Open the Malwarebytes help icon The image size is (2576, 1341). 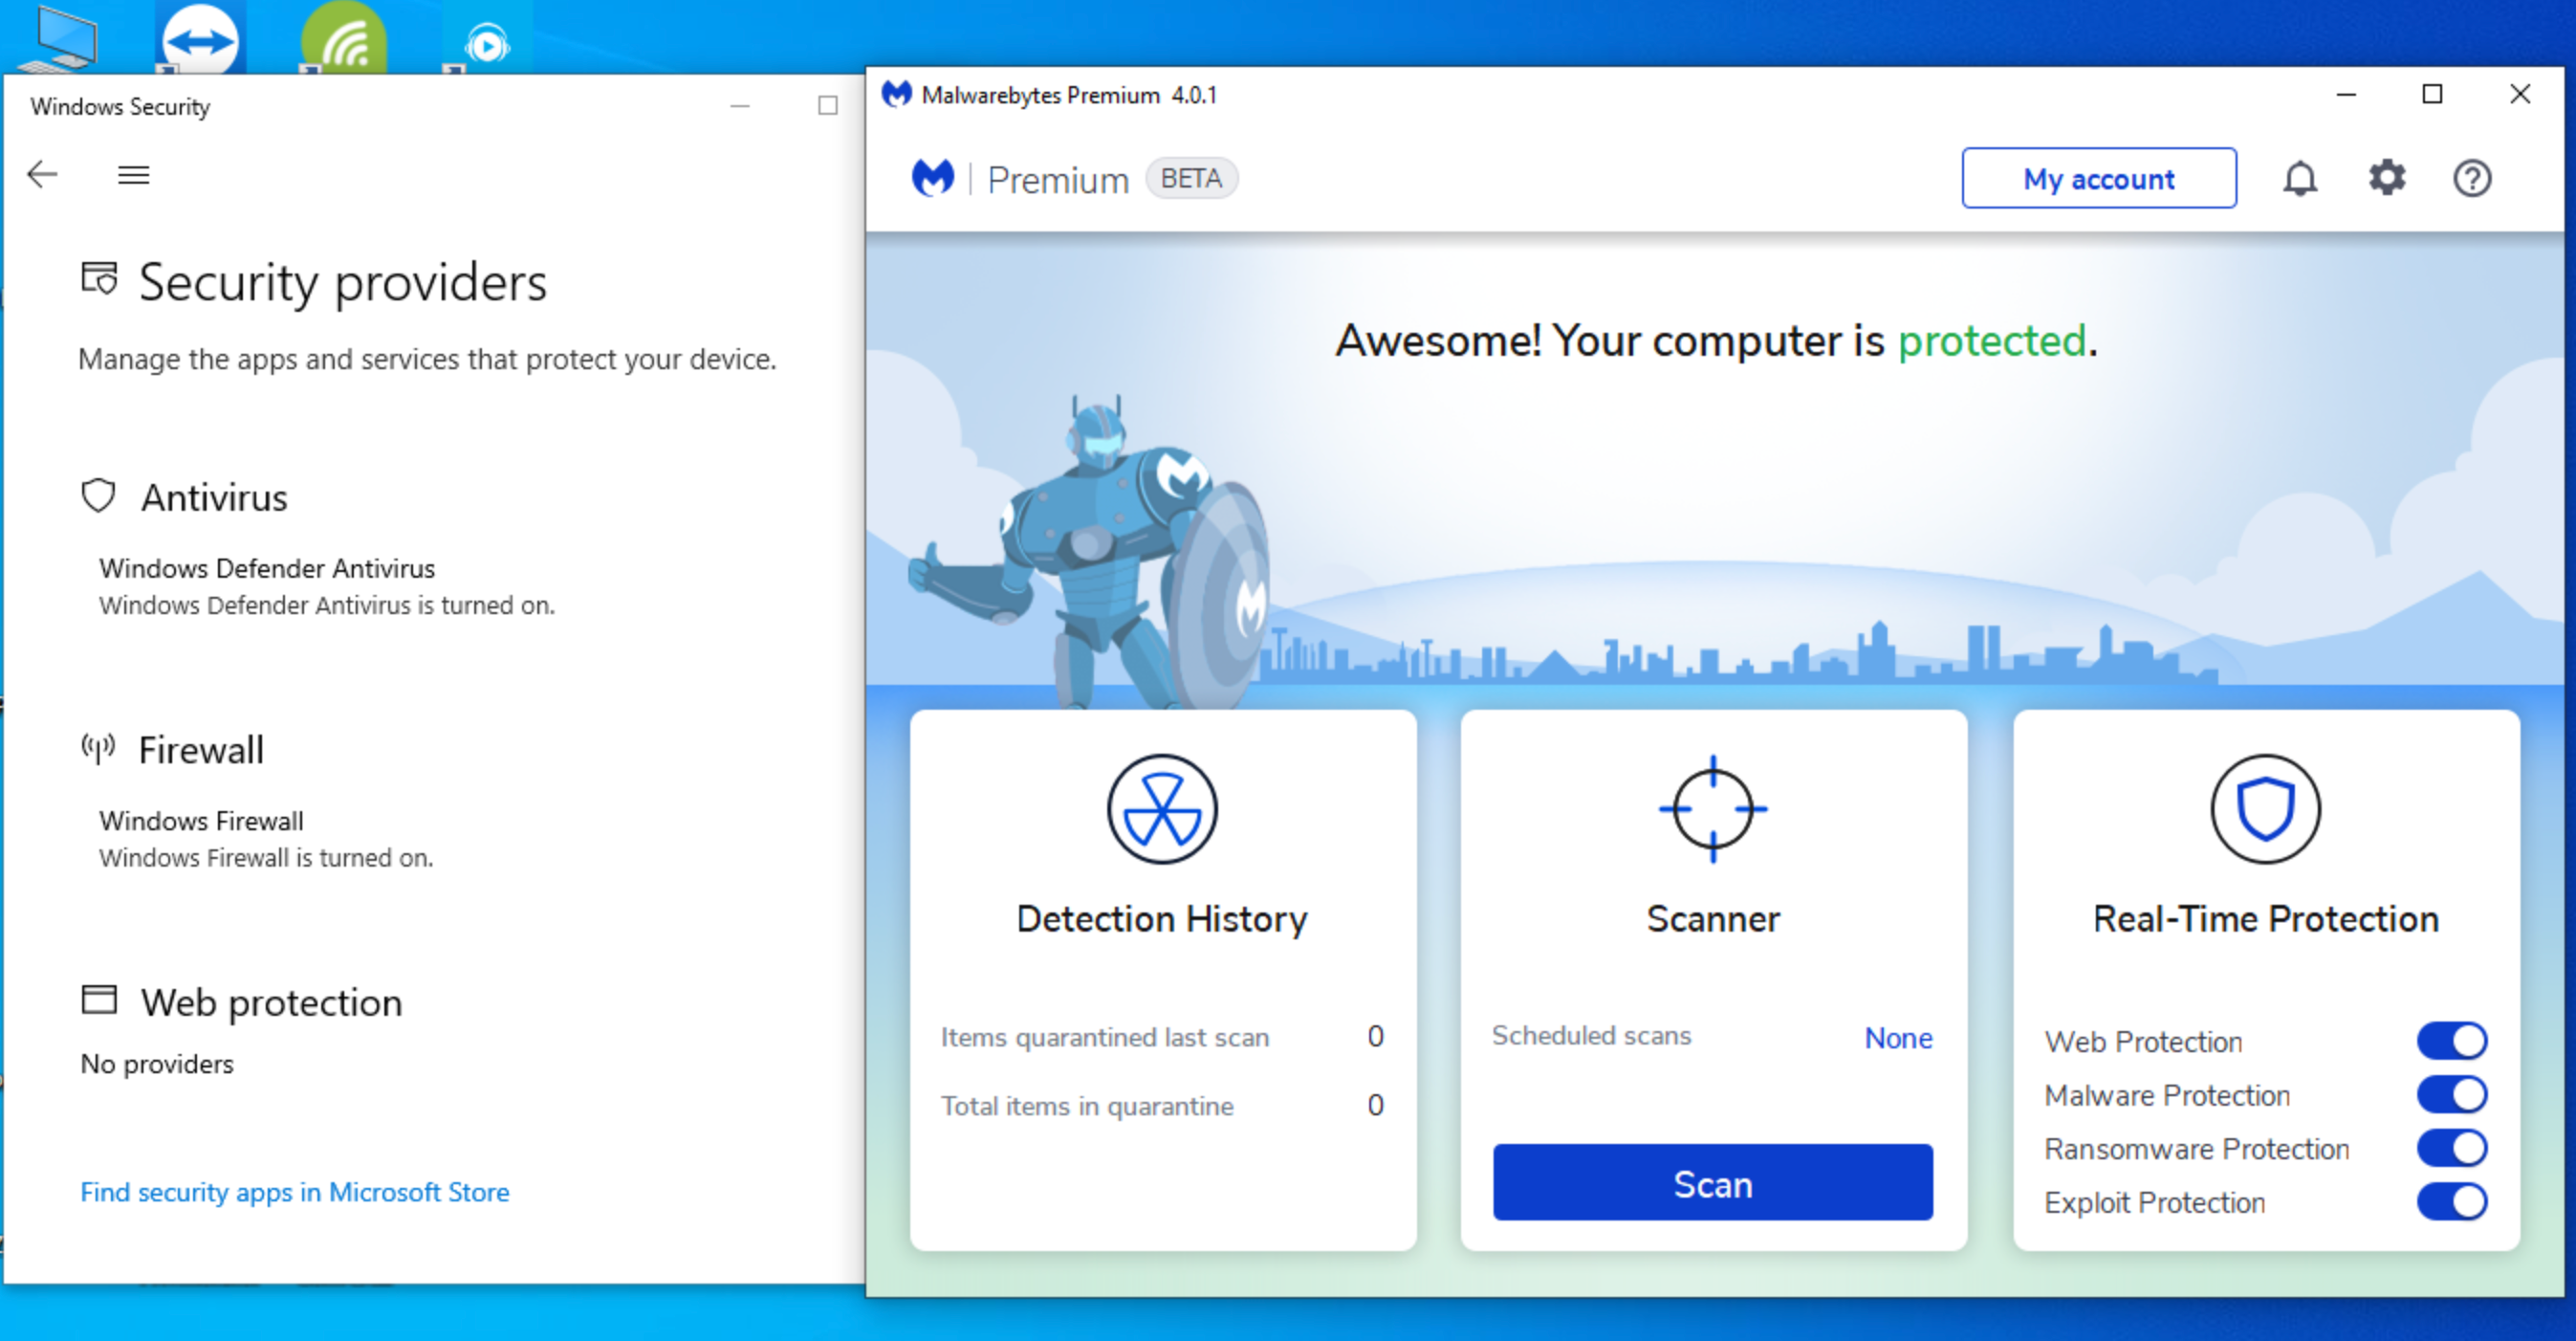(2472, 179)
